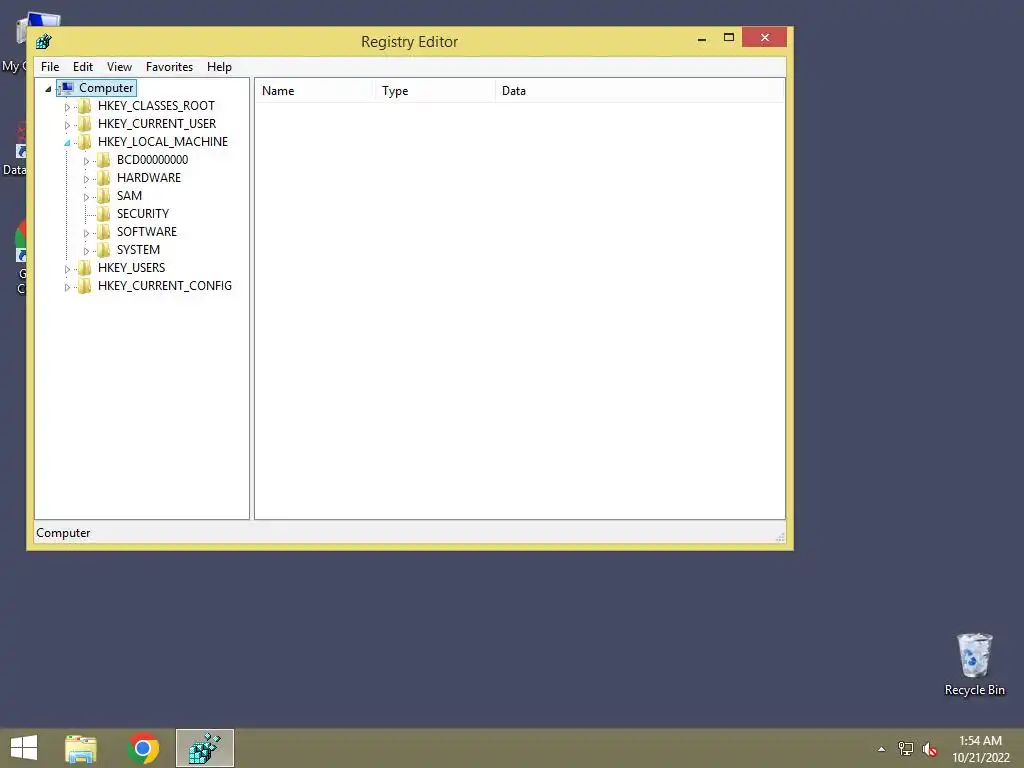
Task: Select the SAM label
Action: [x=129, y=196]
